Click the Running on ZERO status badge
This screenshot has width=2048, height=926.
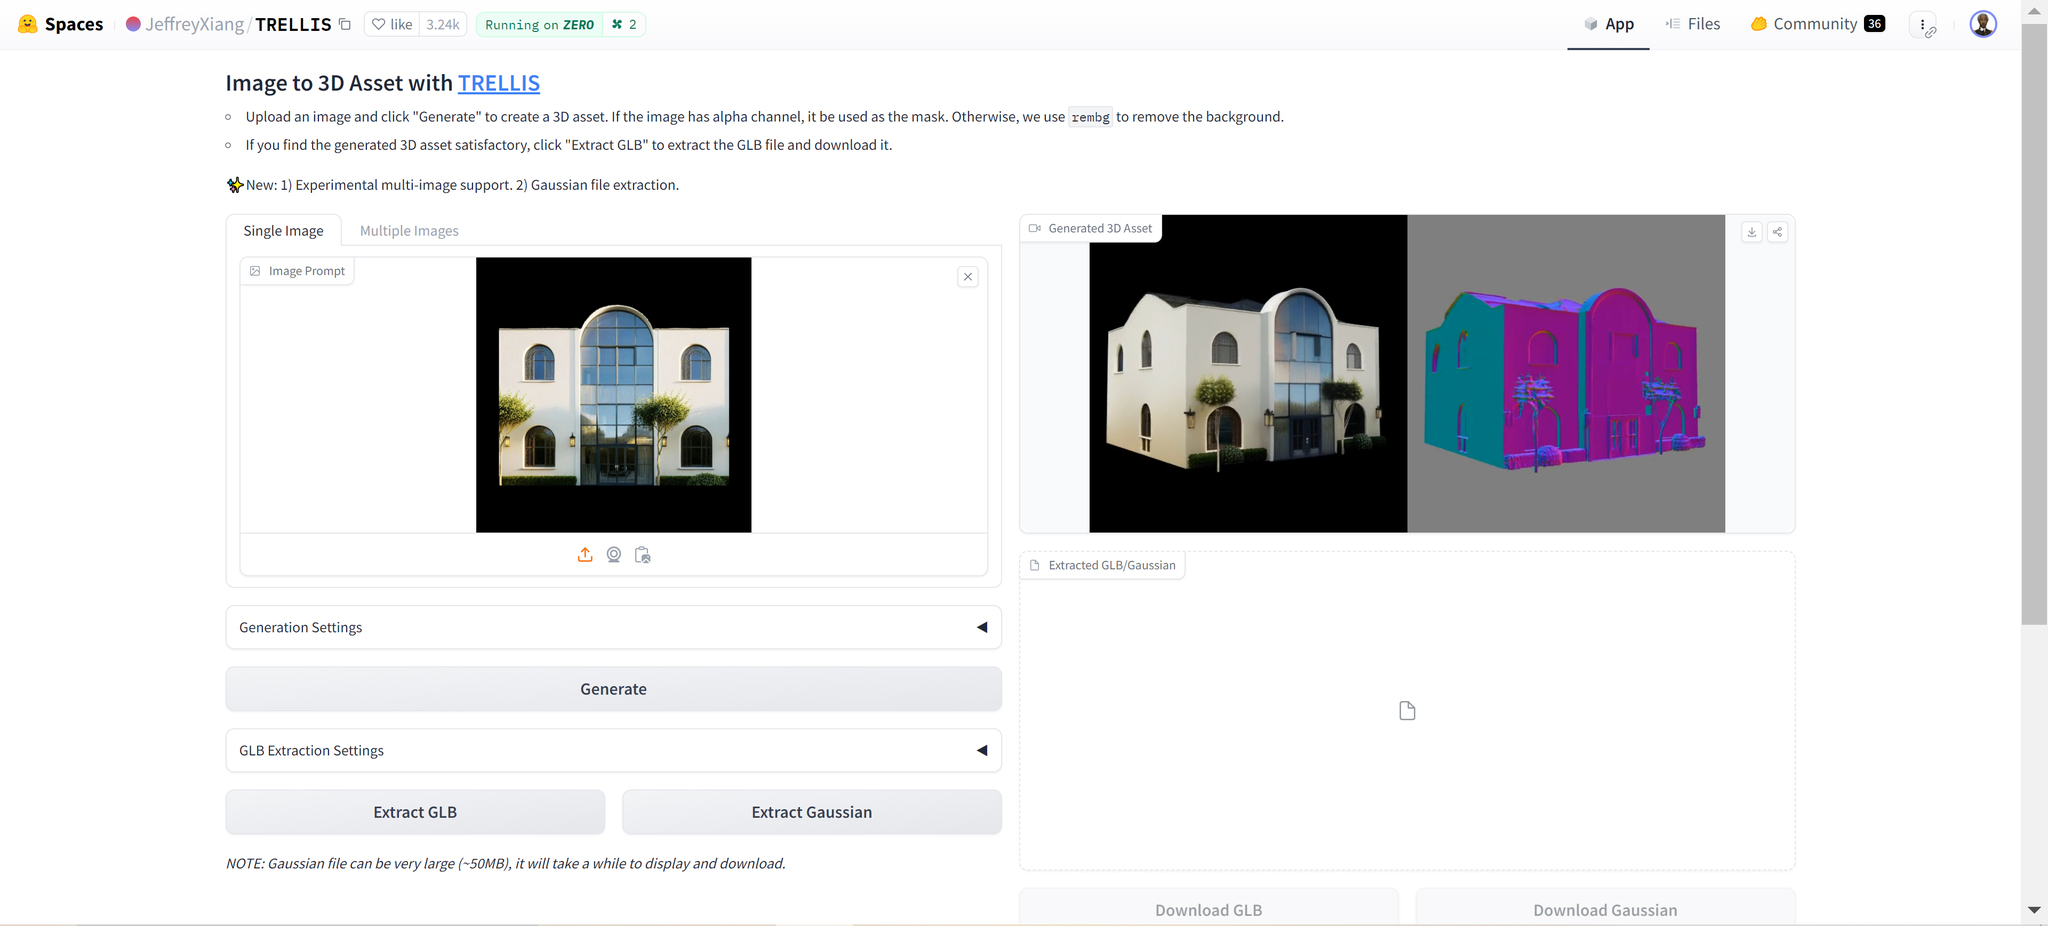540,24
